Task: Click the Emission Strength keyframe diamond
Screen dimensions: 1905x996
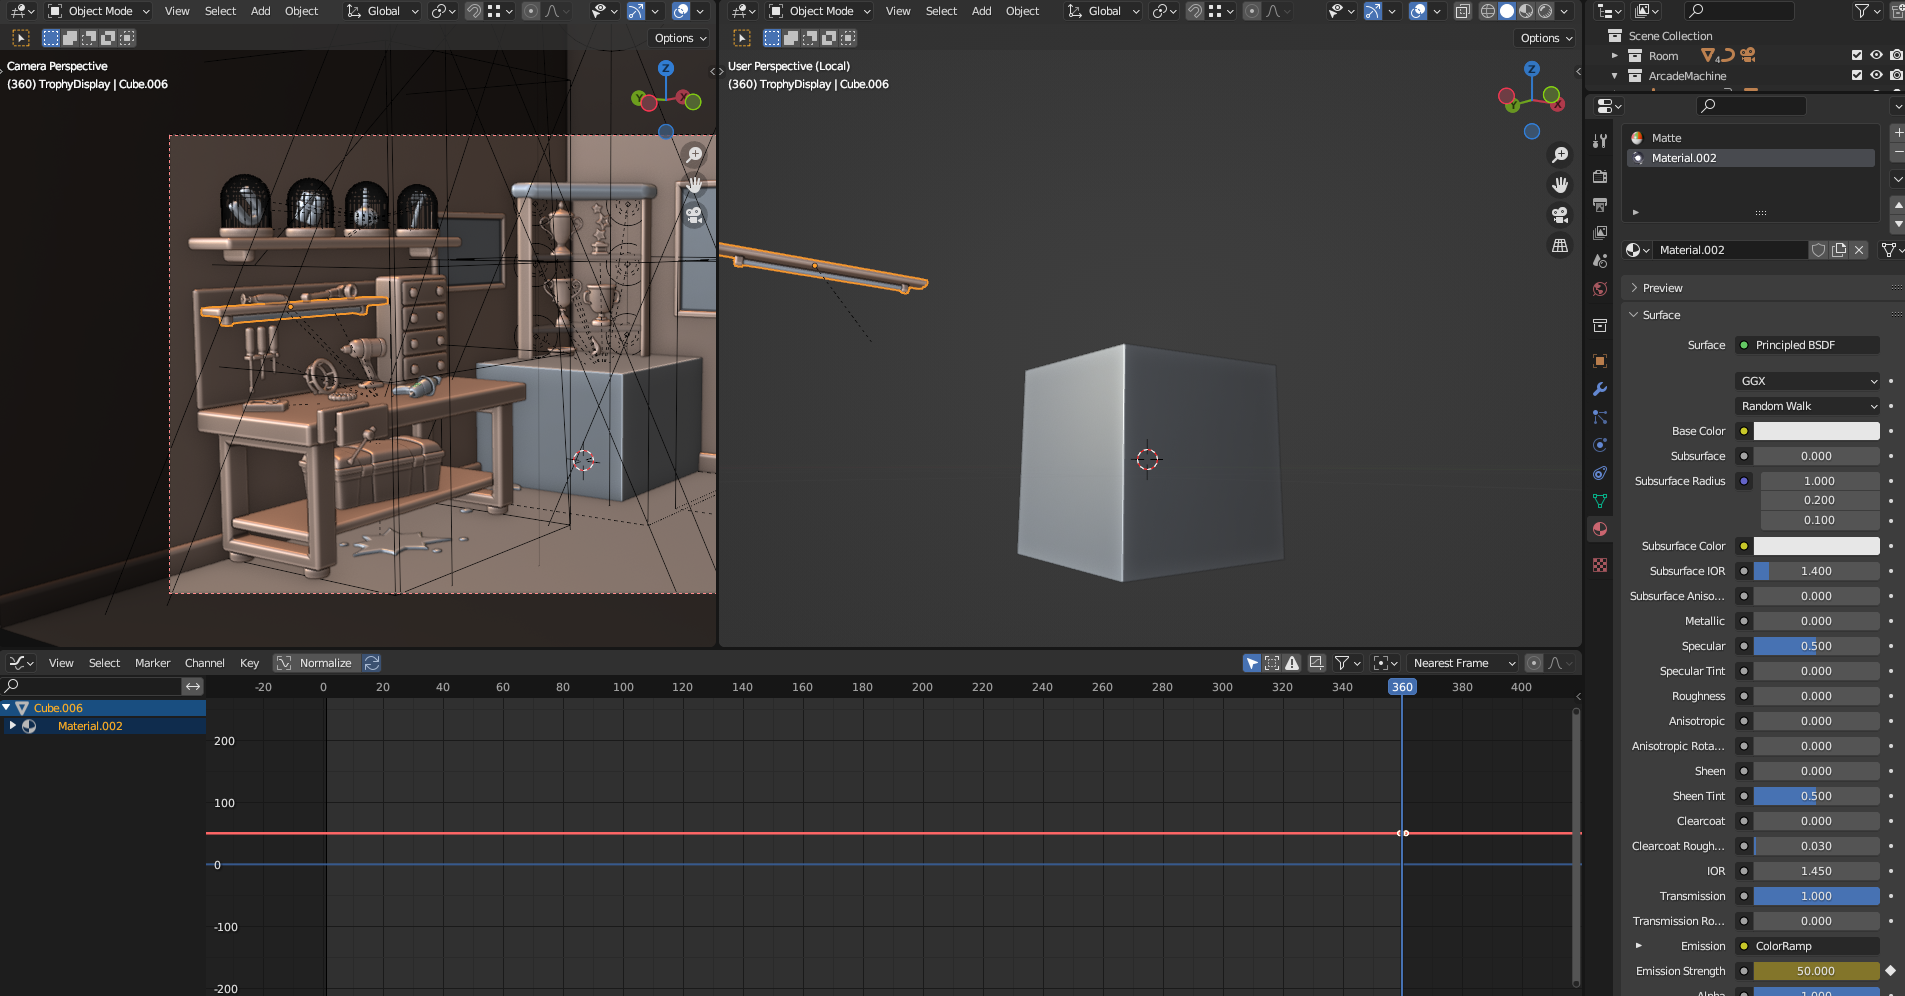Action: (1890, 971)
